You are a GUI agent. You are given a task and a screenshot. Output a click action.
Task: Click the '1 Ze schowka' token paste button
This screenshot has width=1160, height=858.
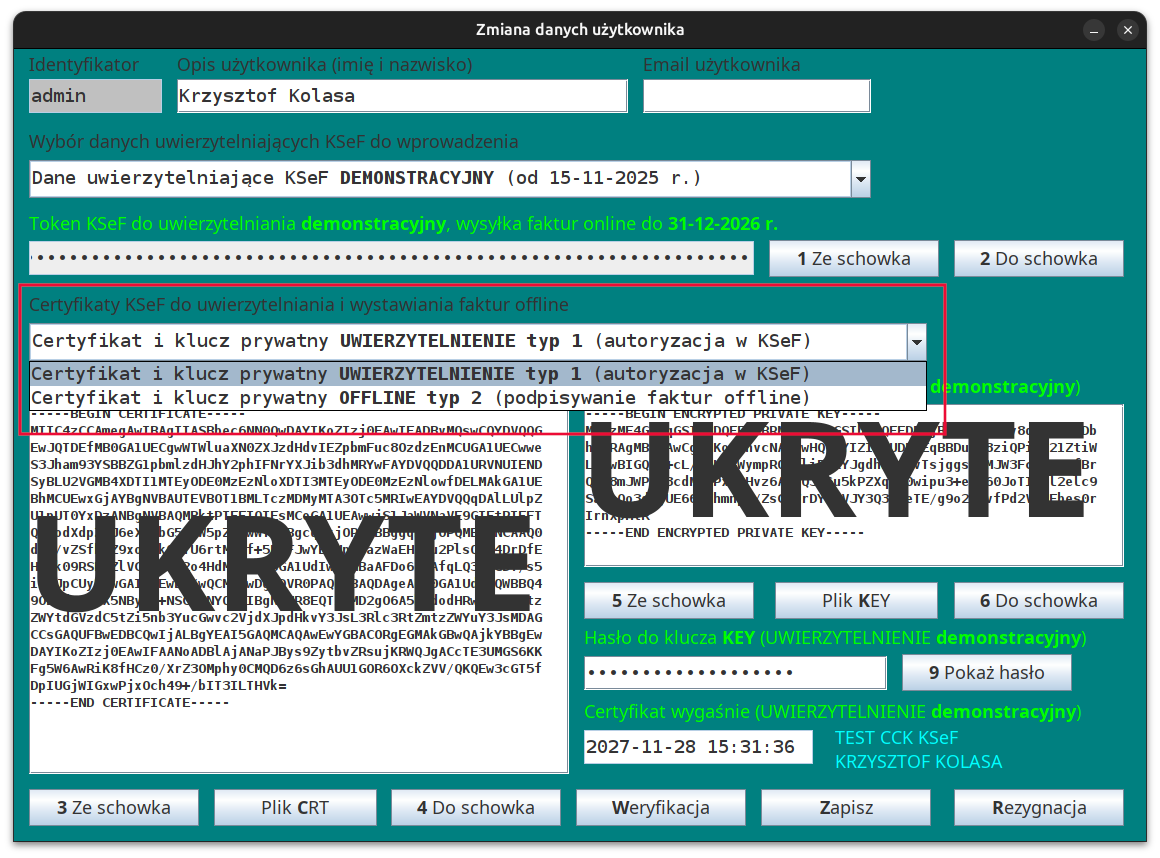[853, 258]
